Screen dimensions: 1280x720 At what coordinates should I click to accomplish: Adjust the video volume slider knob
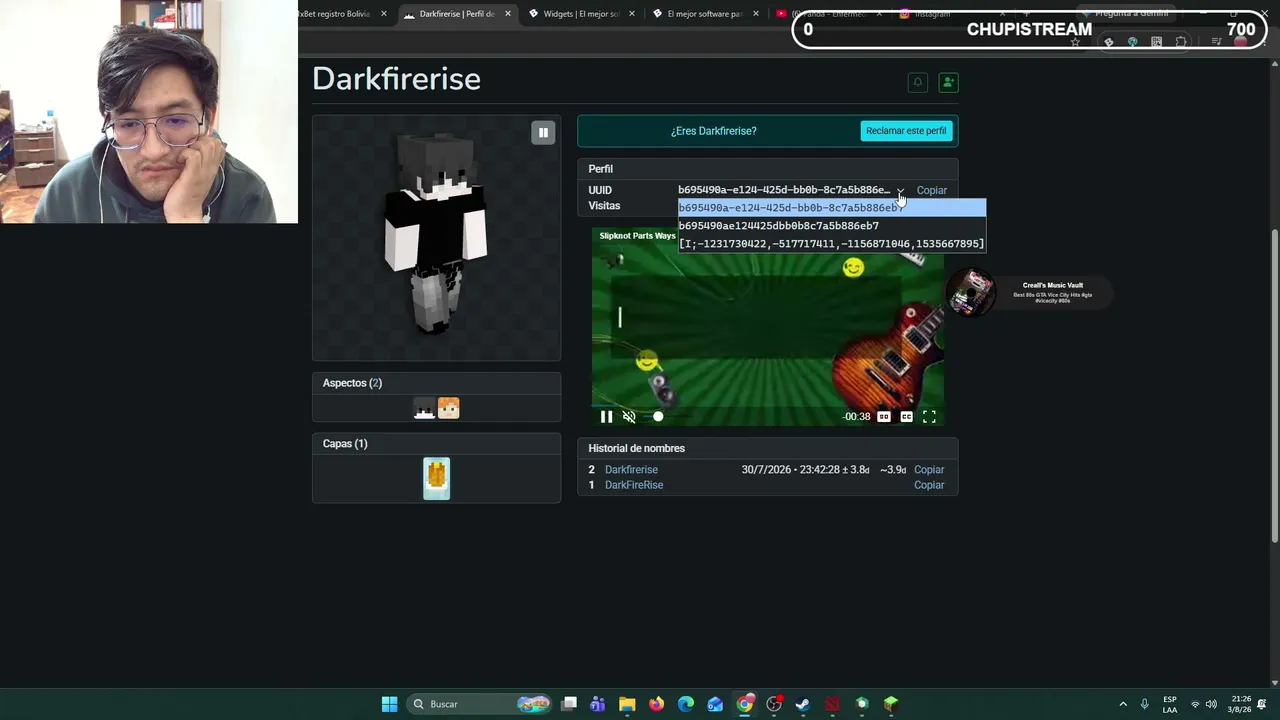tap(658, 417)
